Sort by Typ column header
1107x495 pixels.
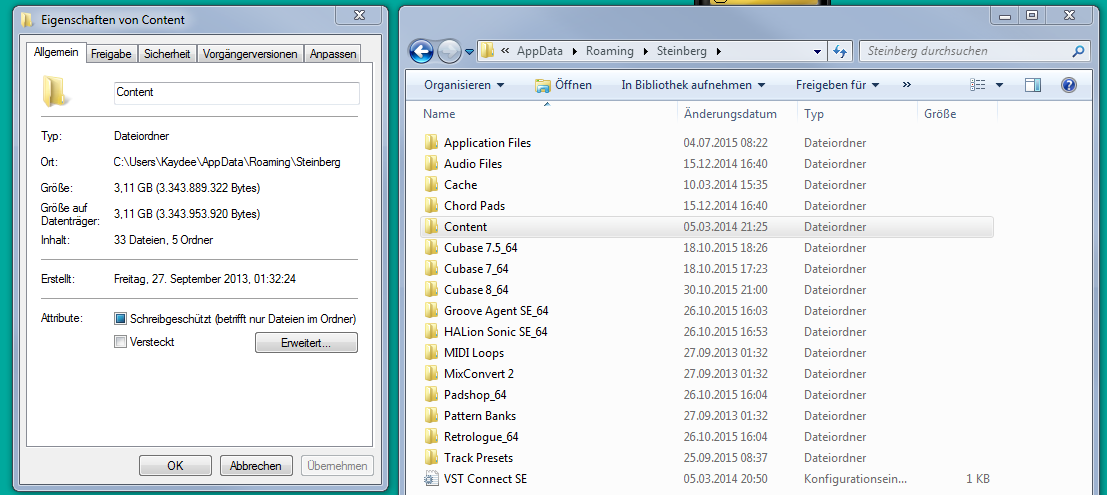click(x=858, y=114)
